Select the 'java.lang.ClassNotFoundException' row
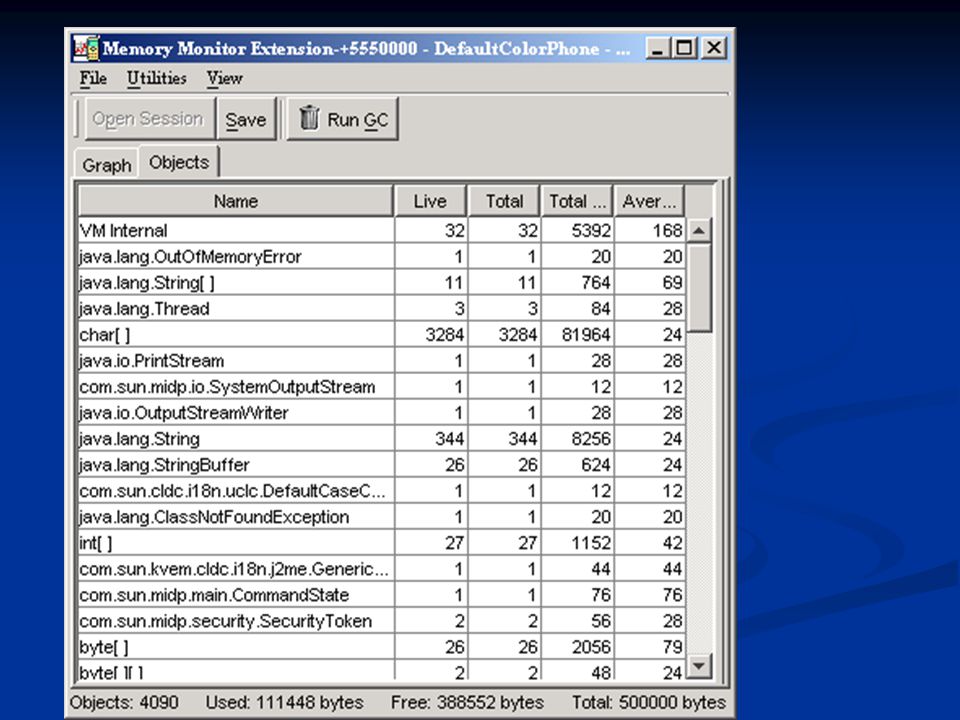This screenshot has height=720, width=960. 381,517
